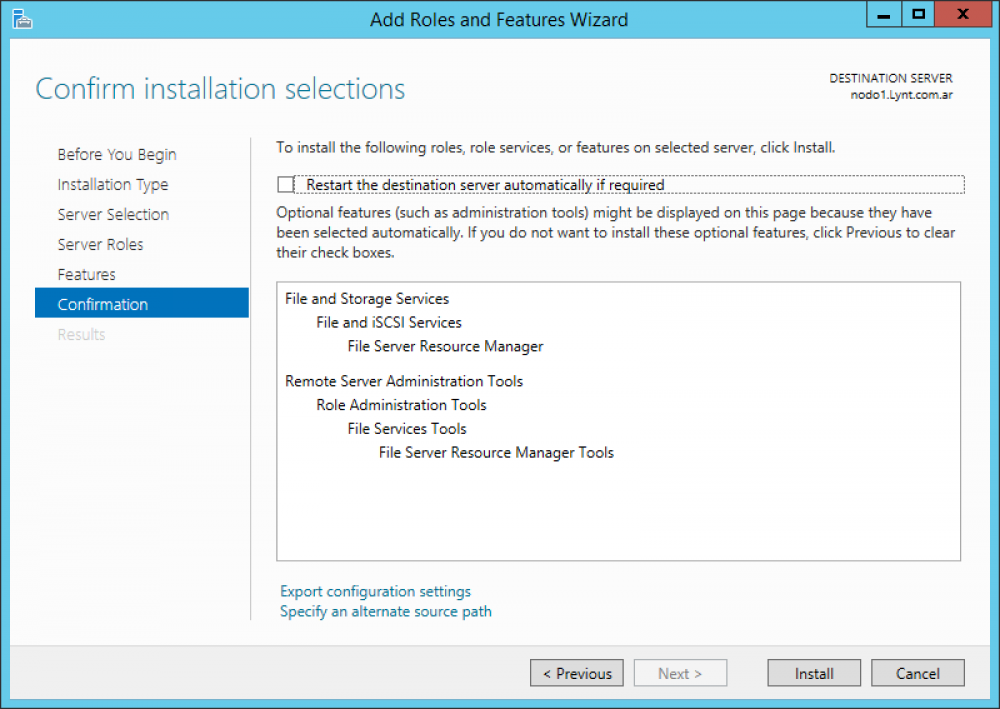This screenshot has height=709, width=1000.
Task: Specify an alternate source path
Action: [x=386, y=611]
